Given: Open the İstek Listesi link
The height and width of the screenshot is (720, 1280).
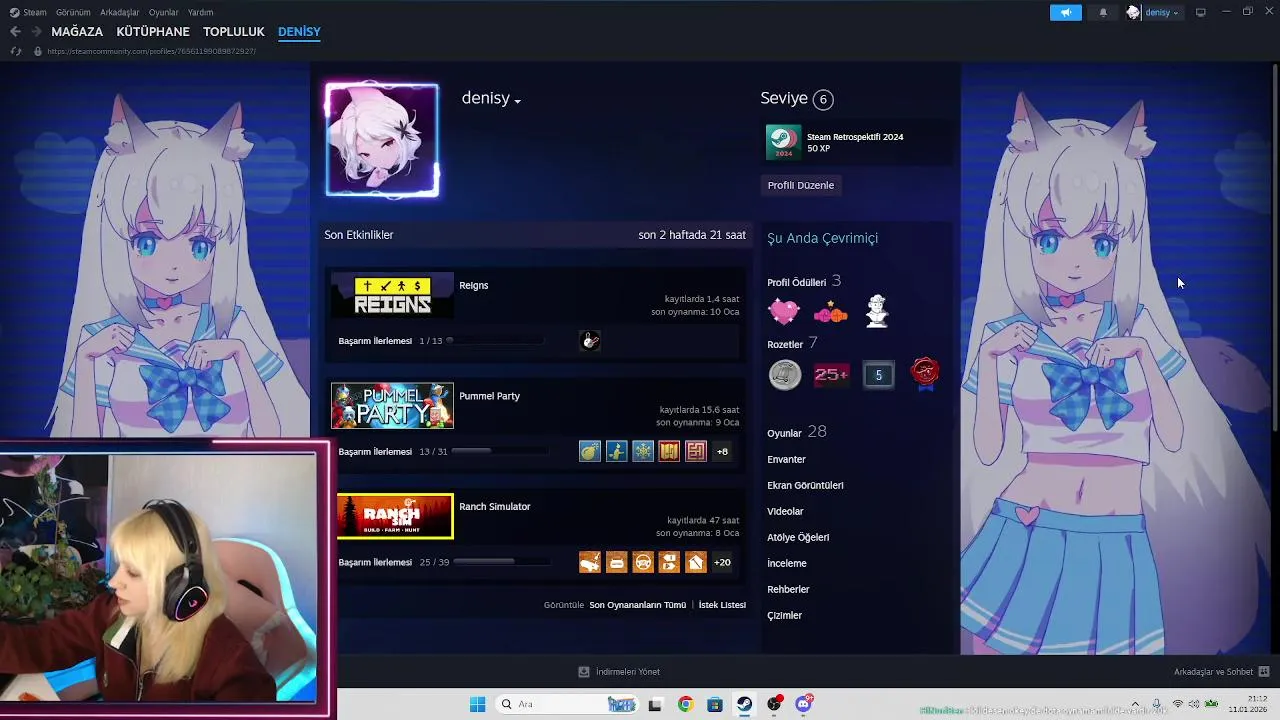Looking at the screenshot, I should click(x=722, y=605).
